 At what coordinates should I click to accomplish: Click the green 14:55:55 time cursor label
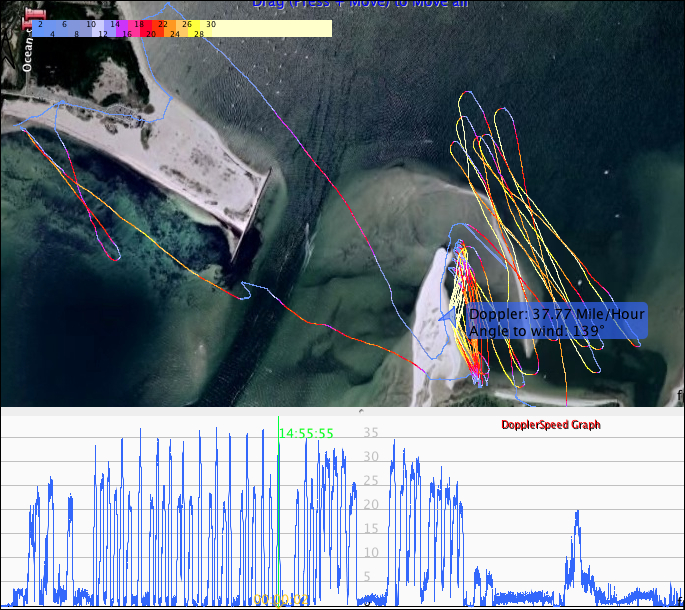click(306, 433)
